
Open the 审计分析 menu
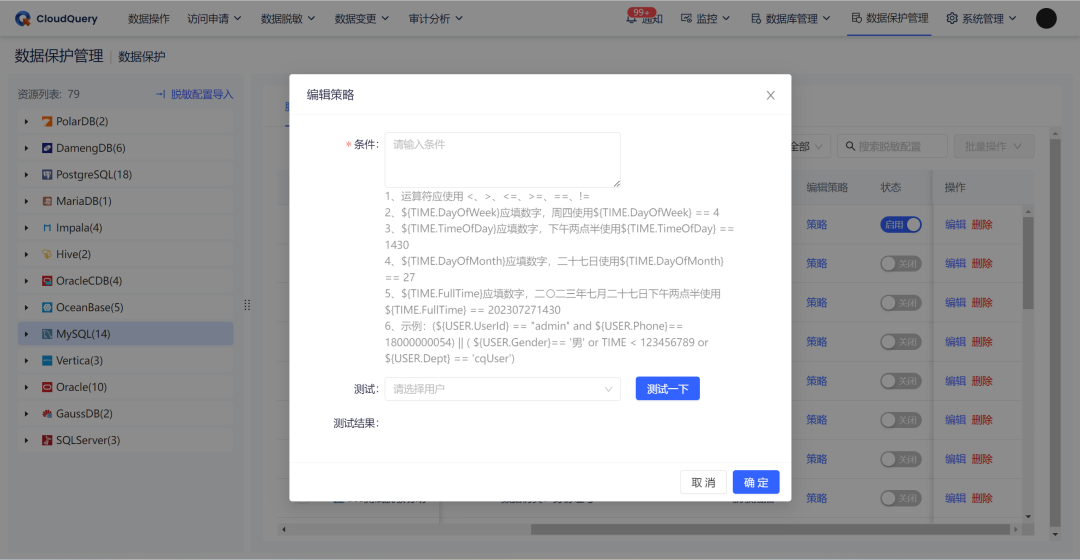click(x=435, y=19)
